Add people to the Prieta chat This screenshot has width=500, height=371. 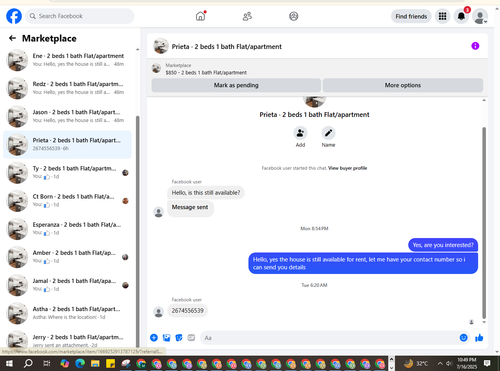300,133
